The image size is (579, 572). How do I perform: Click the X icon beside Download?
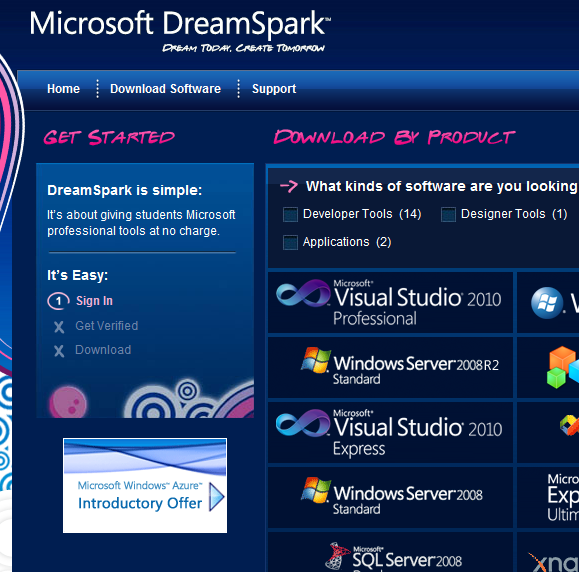pyautogui.click(x=59, y=351)
